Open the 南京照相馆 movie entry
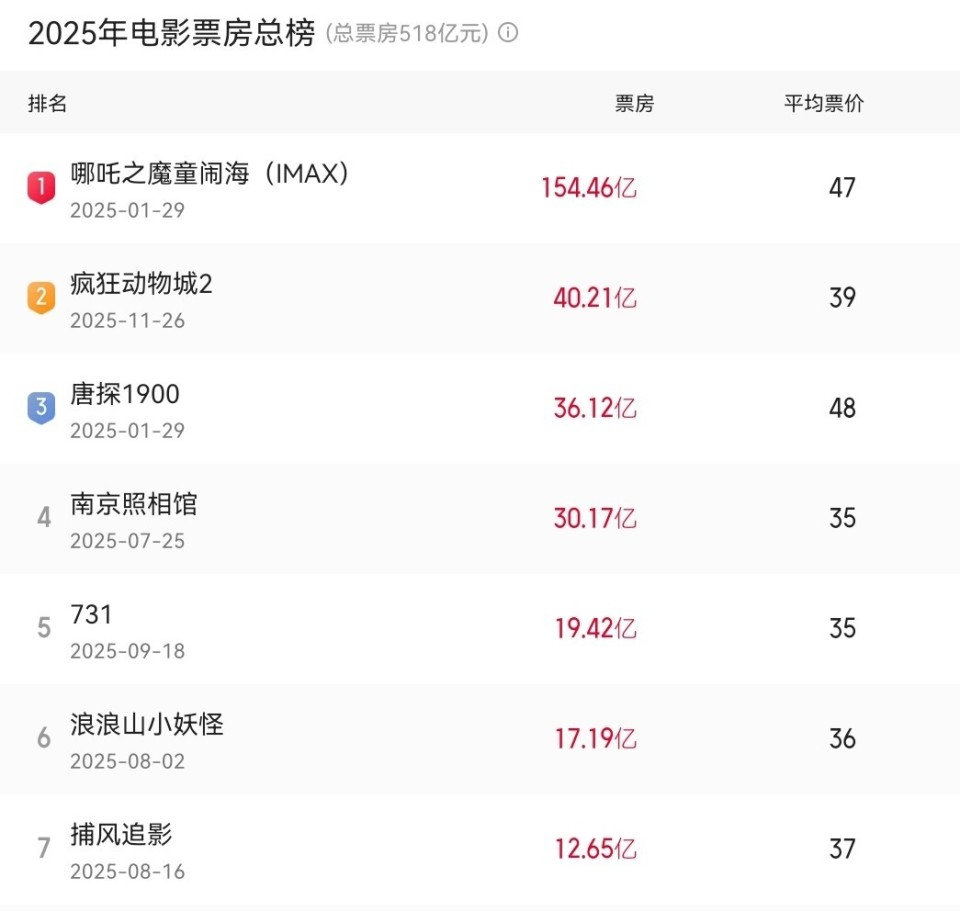The width and height of the screenshot is (960, 911). coord(134,506)
